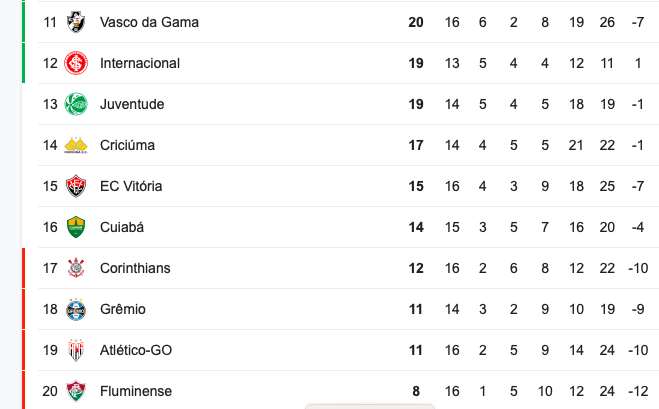Viewport: 659px width, 409px height.
Task: Click Fluminense's 8 points value
Action: pyautogui.click(x=416, y=391)
